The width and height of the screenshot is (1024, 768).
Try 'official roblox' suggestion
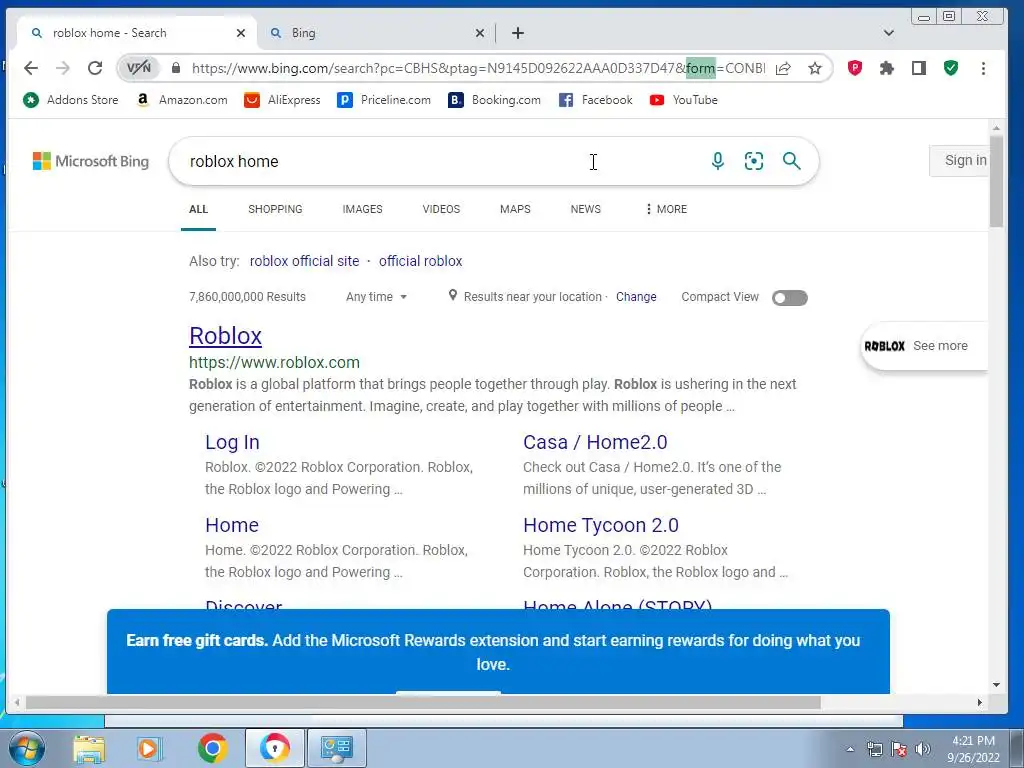click(x=421, y=261)
